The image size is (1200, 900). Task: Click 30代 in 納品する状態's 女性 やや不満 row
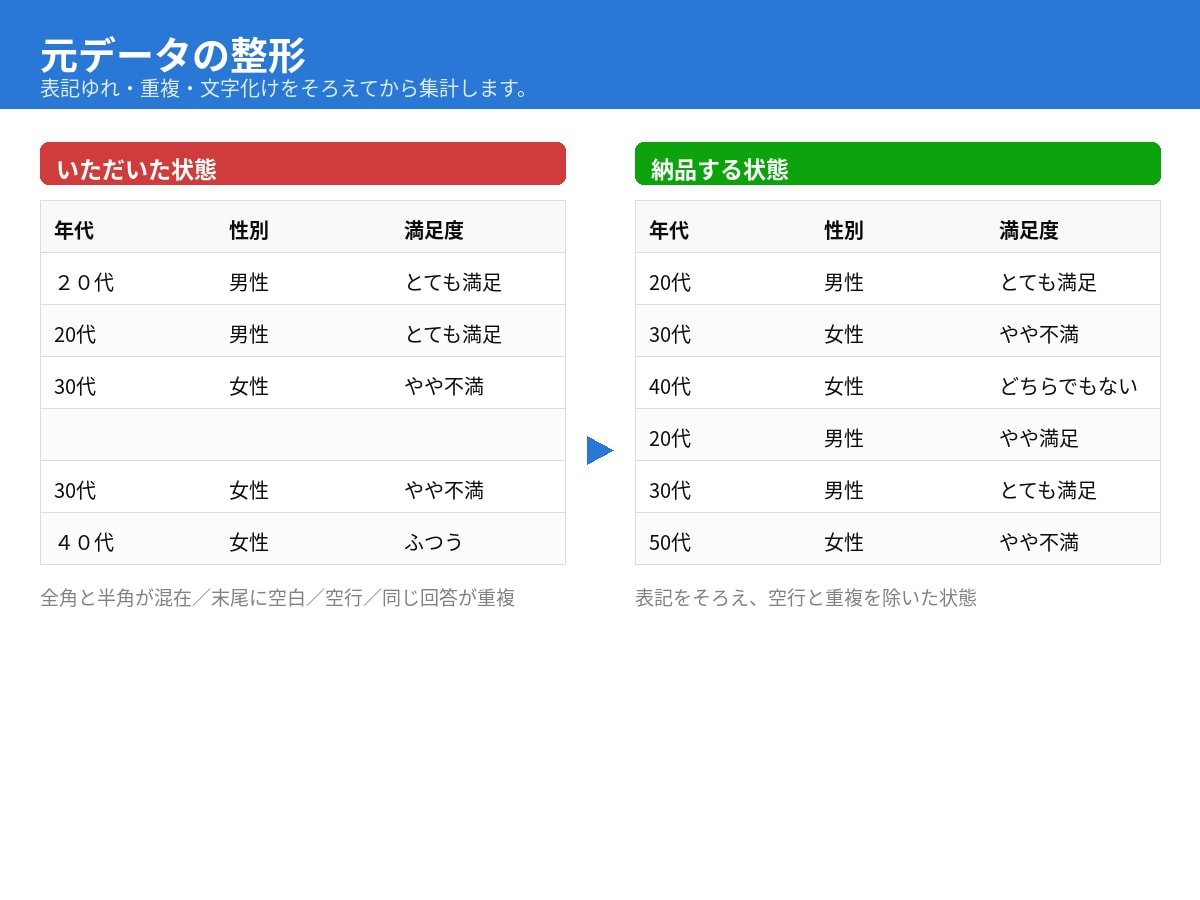[x=670, y=334]
